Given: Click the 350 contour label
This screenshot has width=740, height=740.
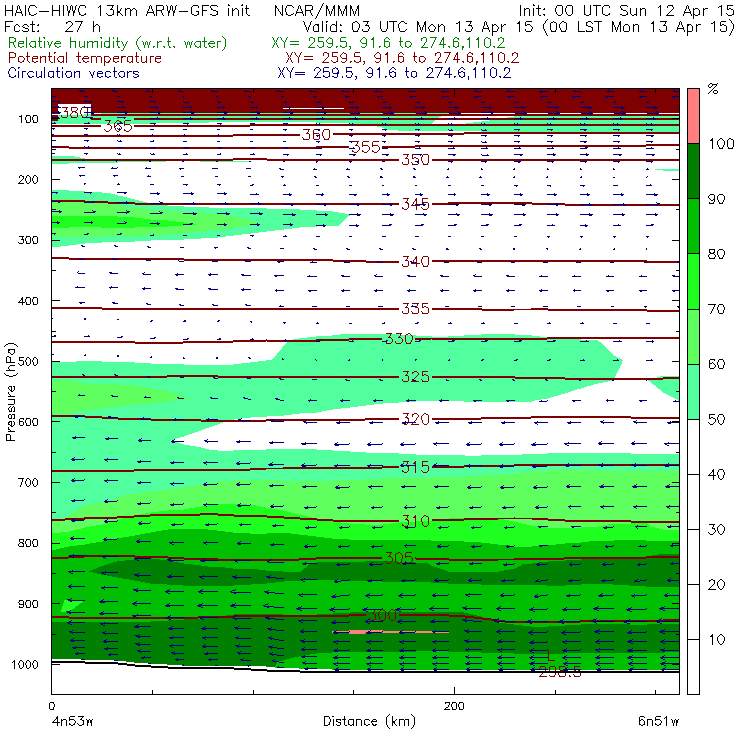Looking at the screenshot, I should point(416,160).
